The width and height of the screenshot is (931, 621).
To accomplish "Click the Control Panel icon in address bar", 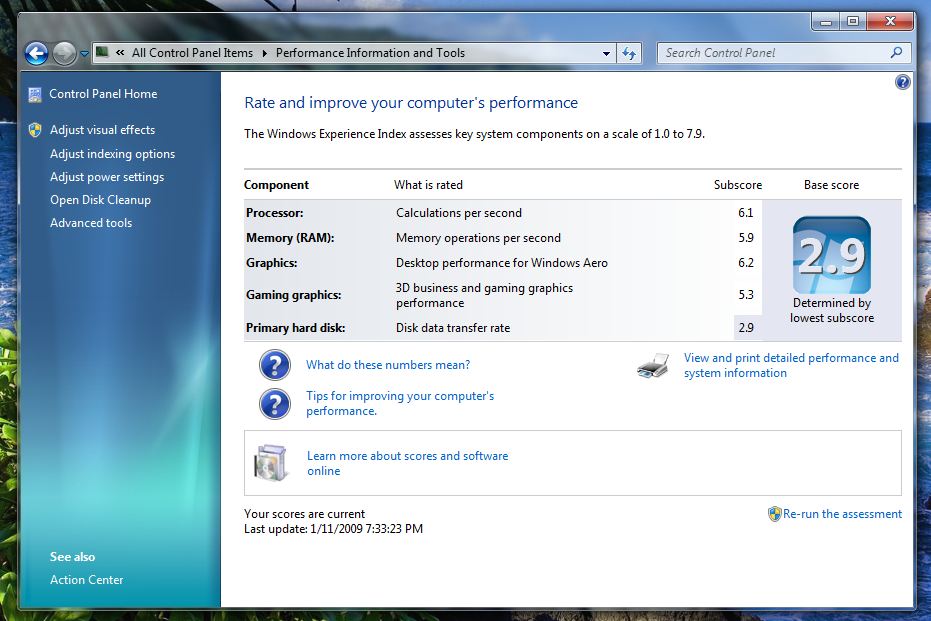I will [102, 52].
